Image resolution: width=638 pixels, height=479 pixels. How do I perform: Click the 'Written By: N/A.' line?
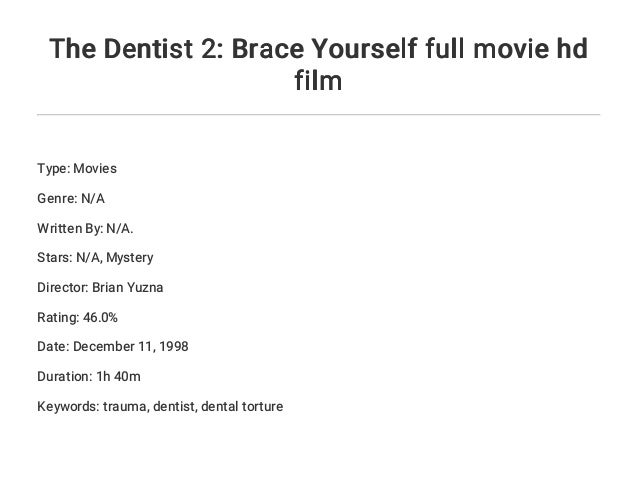(x=85, y=228)
